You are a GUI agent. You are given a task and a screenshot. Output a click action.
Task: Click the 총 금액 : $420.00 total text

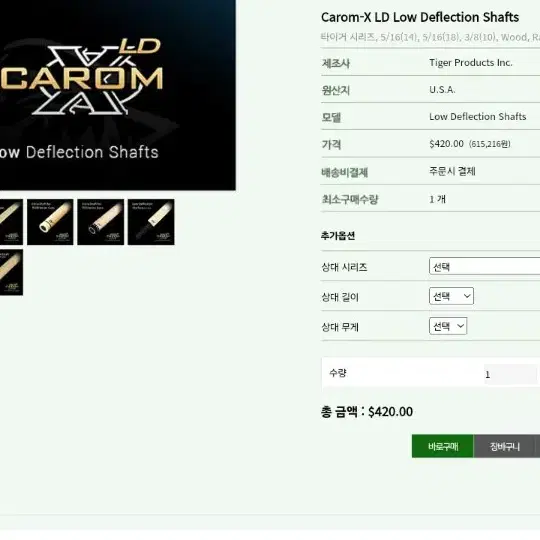(367, 412)
